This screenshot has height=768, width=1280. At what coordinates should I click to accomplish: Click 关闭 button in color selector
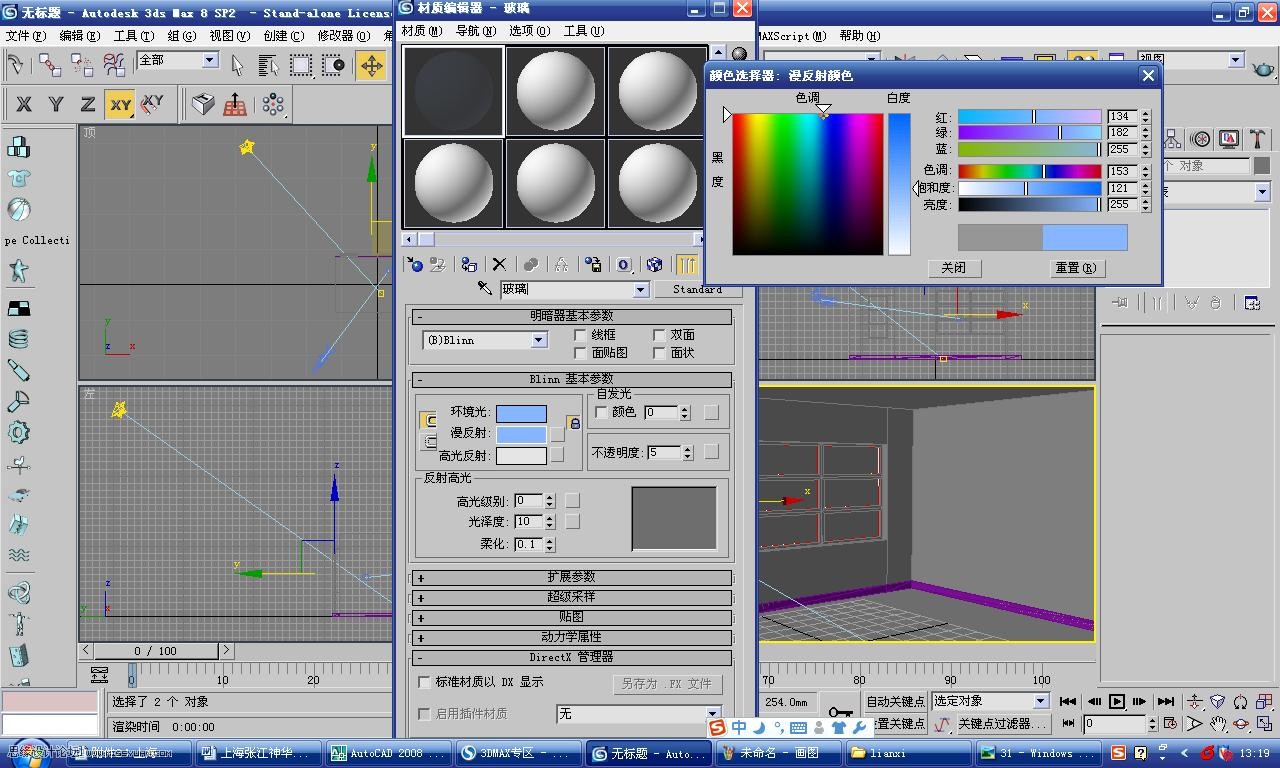pyautogui.click(x=953, y=268)
